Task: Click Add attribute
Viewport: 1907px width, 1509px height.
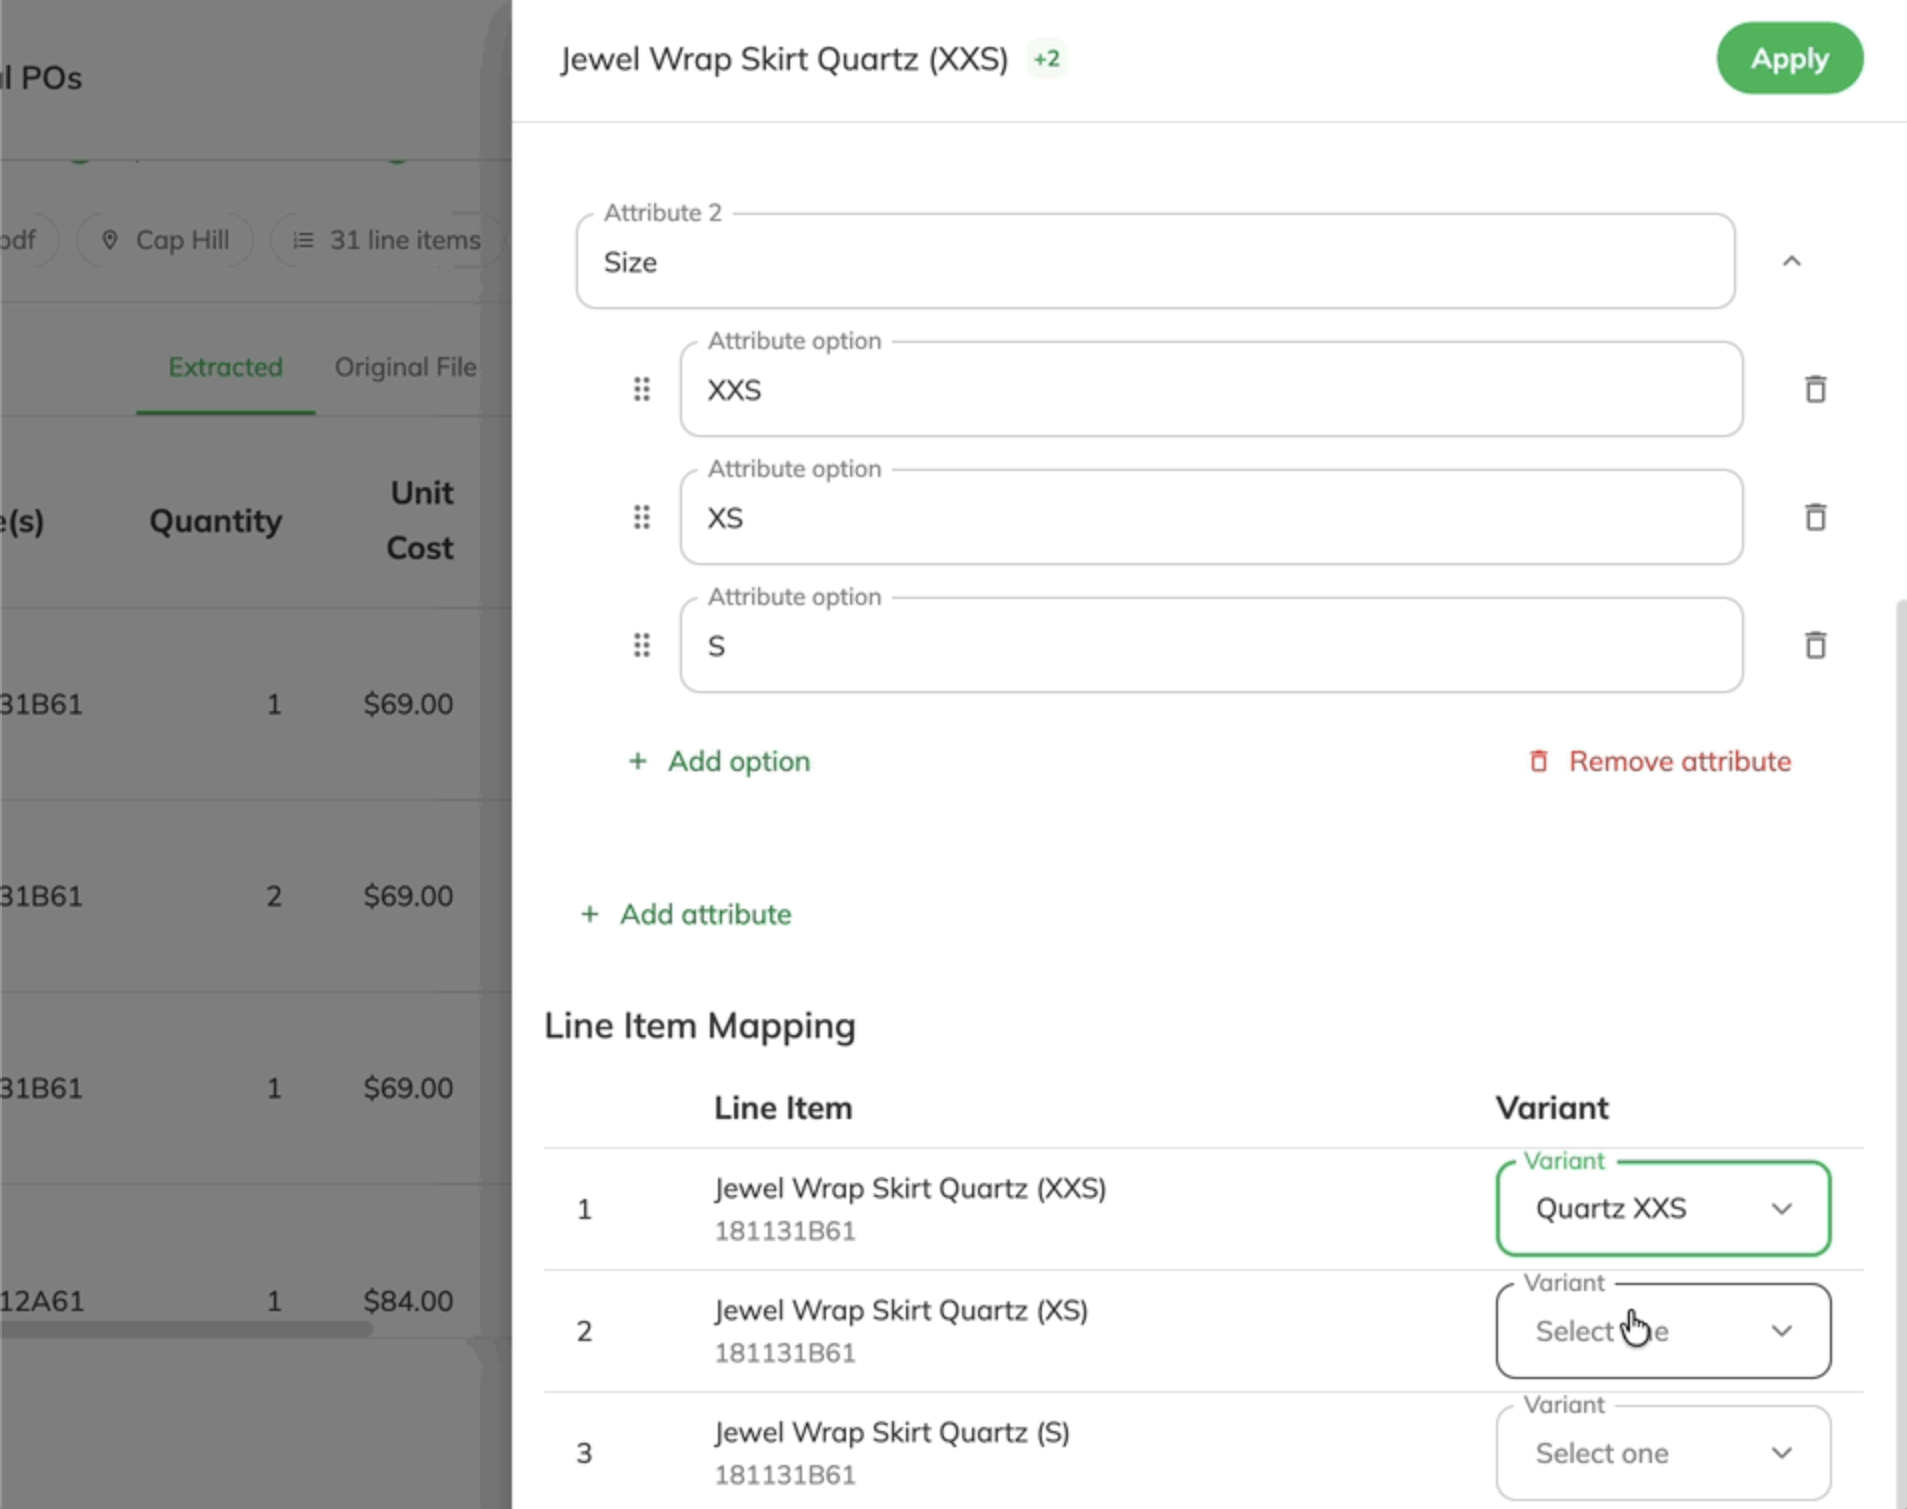Action: point(686,914)
